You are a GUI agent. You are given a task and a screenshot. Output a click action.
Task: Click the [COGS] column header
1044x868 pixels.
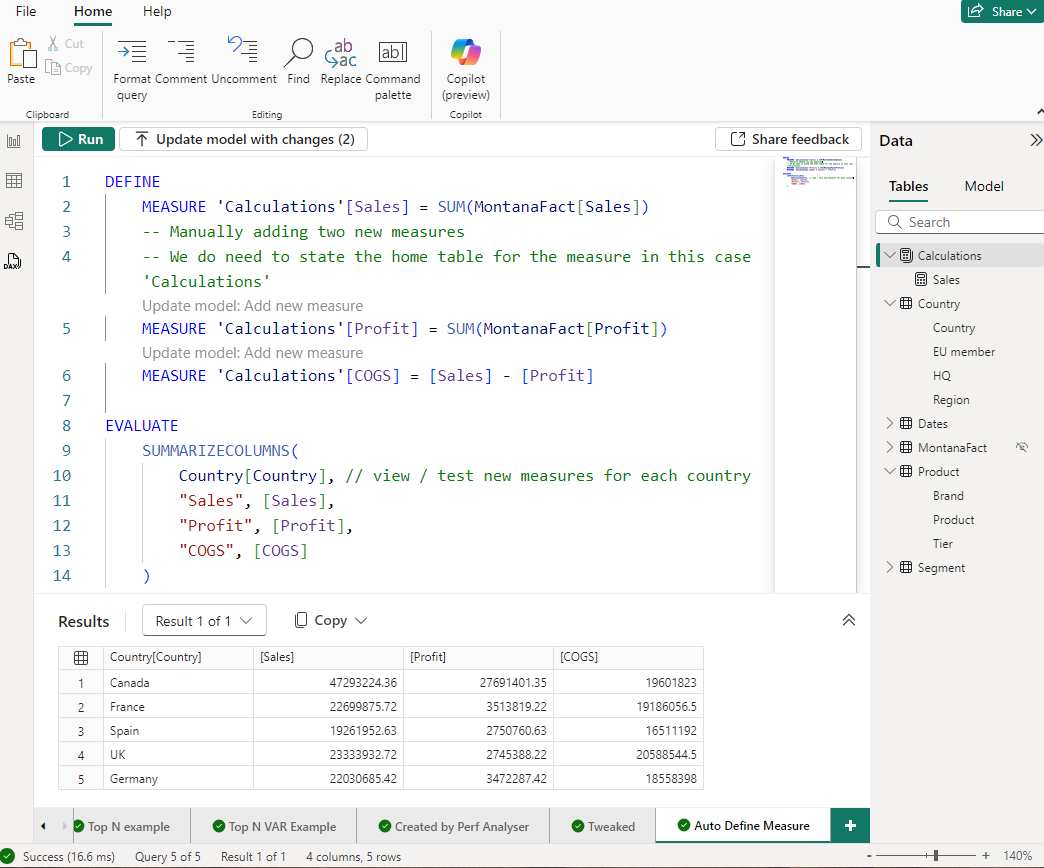tap(628, 657)
